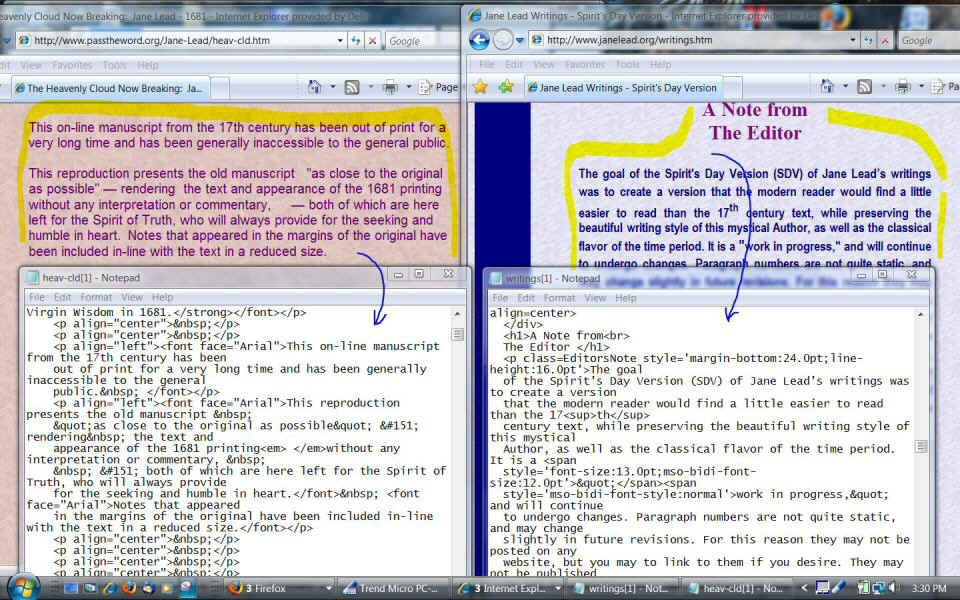
Task: Open View menu in Jane Lead Writings browser
Action: click(544, 64)
